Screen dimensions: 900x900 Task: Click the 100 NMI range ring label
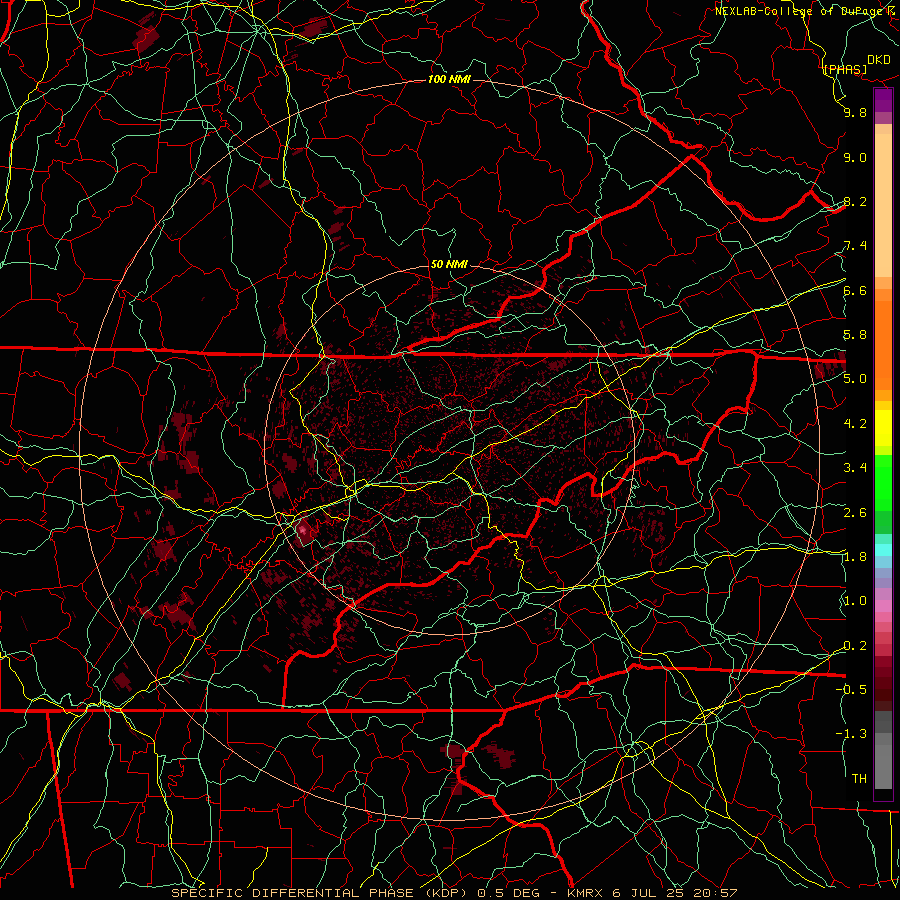(449, 79)
